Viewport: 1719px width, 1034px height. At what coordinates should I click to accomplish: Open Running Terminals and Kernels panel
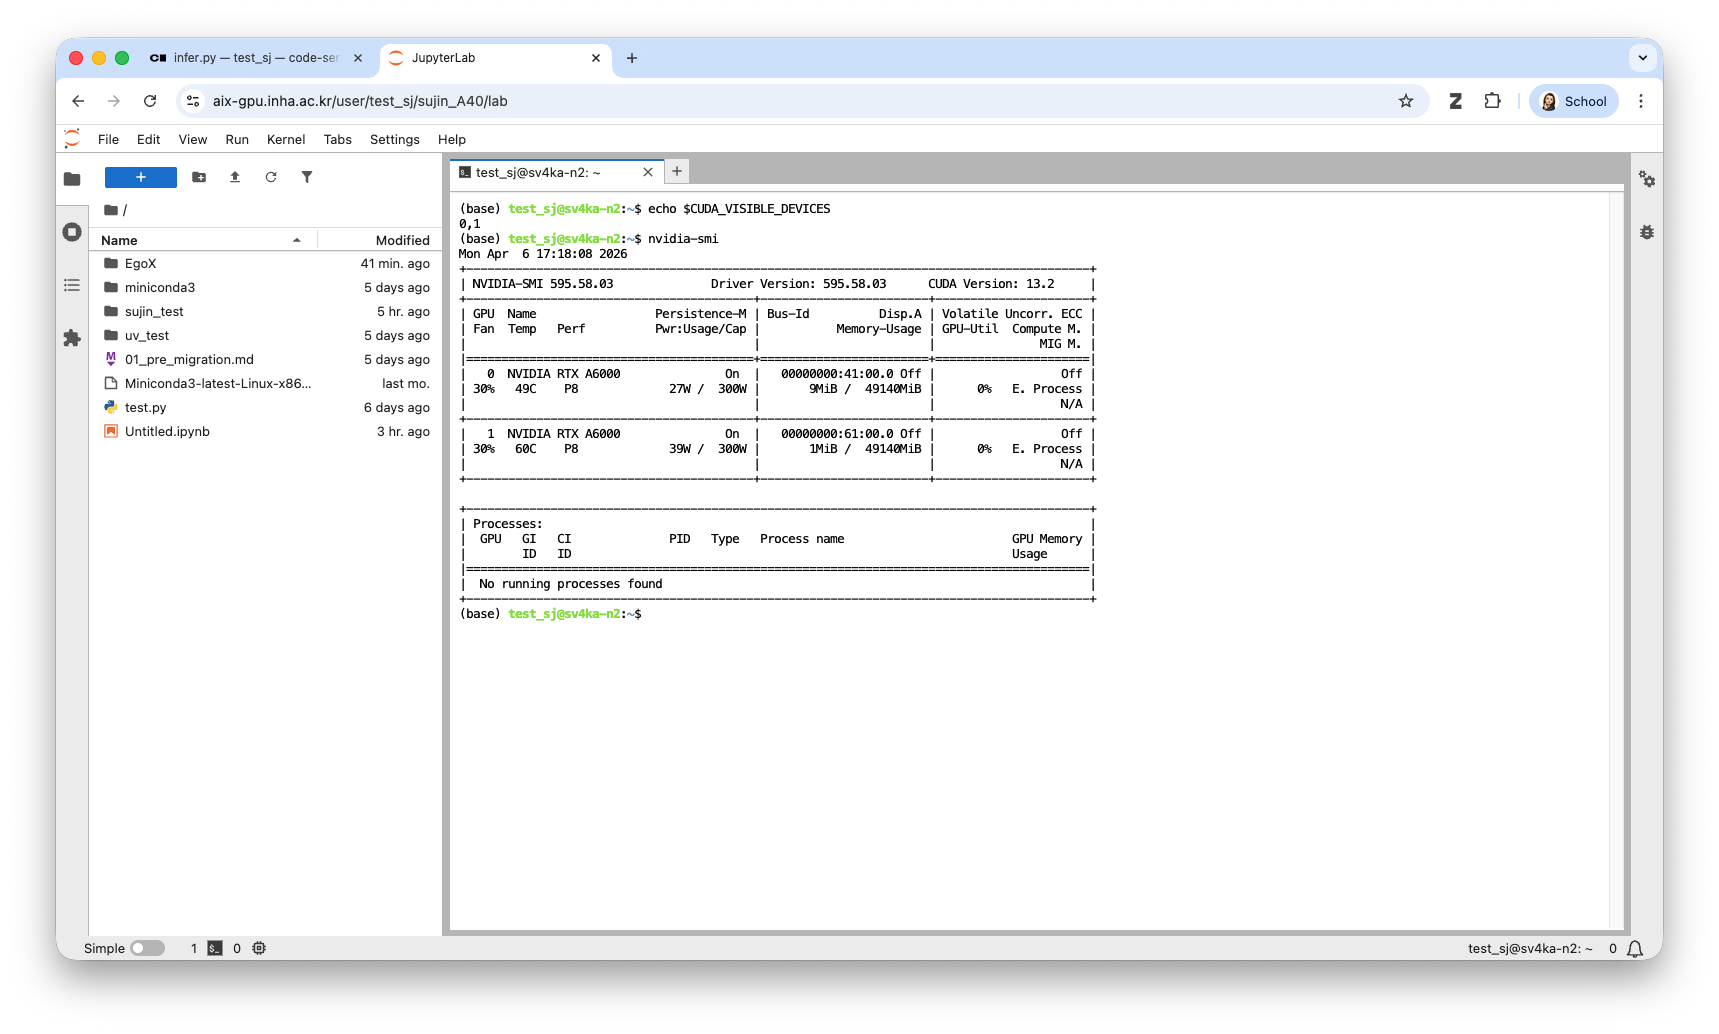click(72, 232)
